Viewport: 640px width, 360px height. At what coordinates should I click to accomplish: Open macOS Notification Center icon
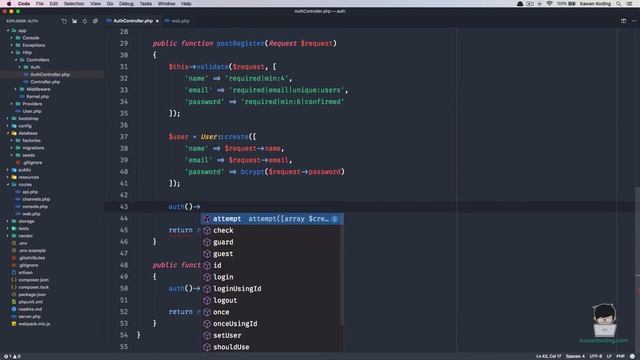tap(629, 4)
